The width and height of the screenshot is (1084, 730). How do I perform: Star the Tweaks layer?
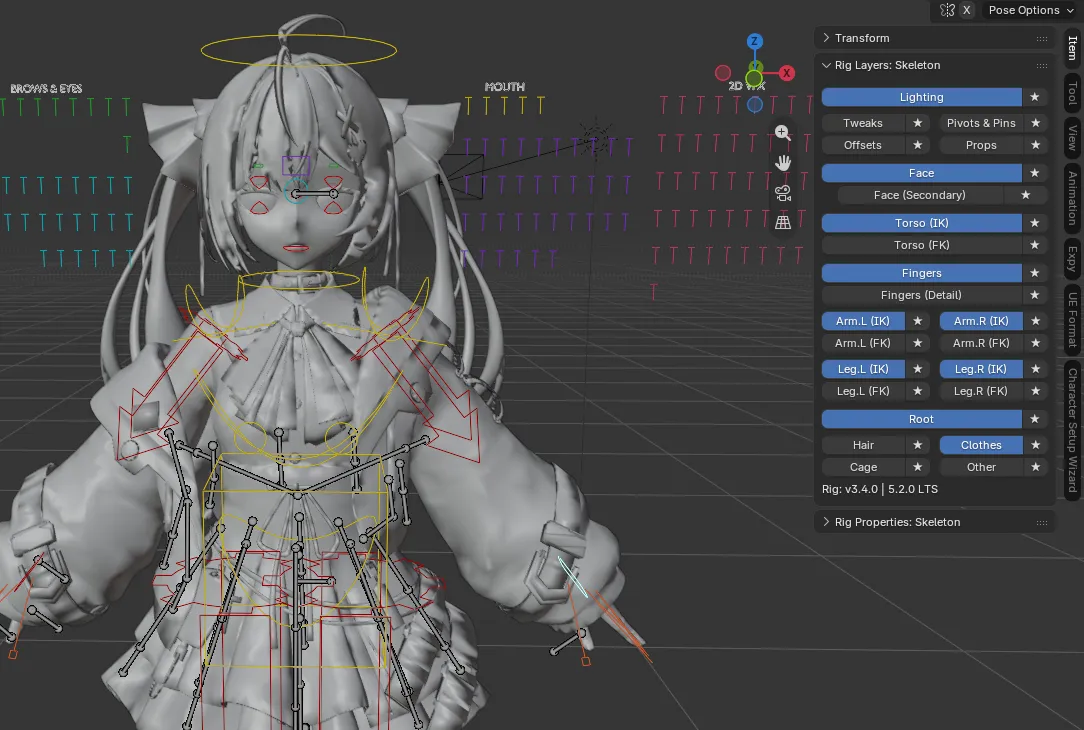[x=917, y=123]
